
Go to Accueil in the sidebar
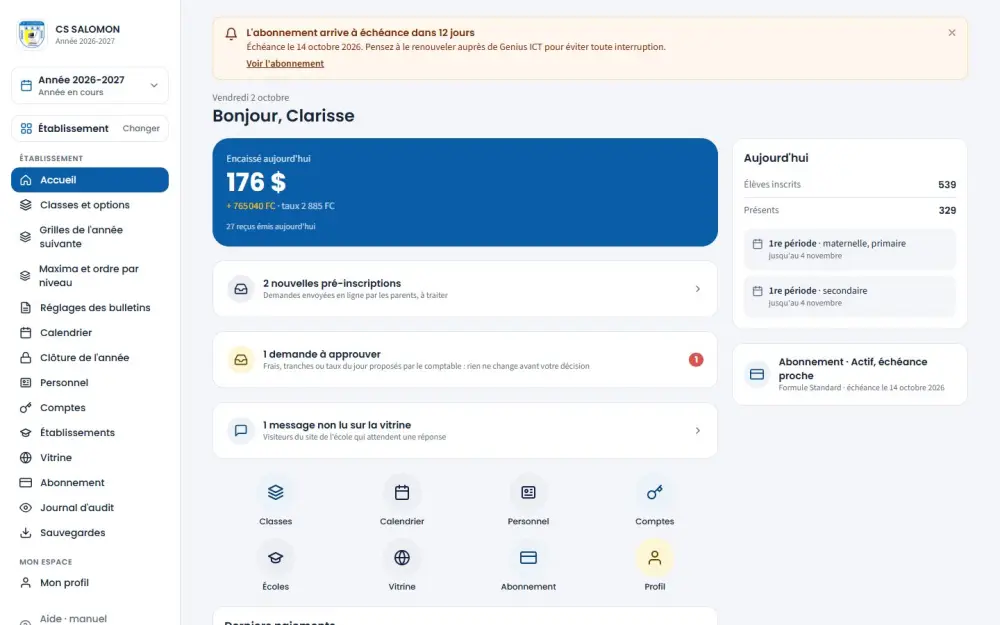[x=90, y=180]
